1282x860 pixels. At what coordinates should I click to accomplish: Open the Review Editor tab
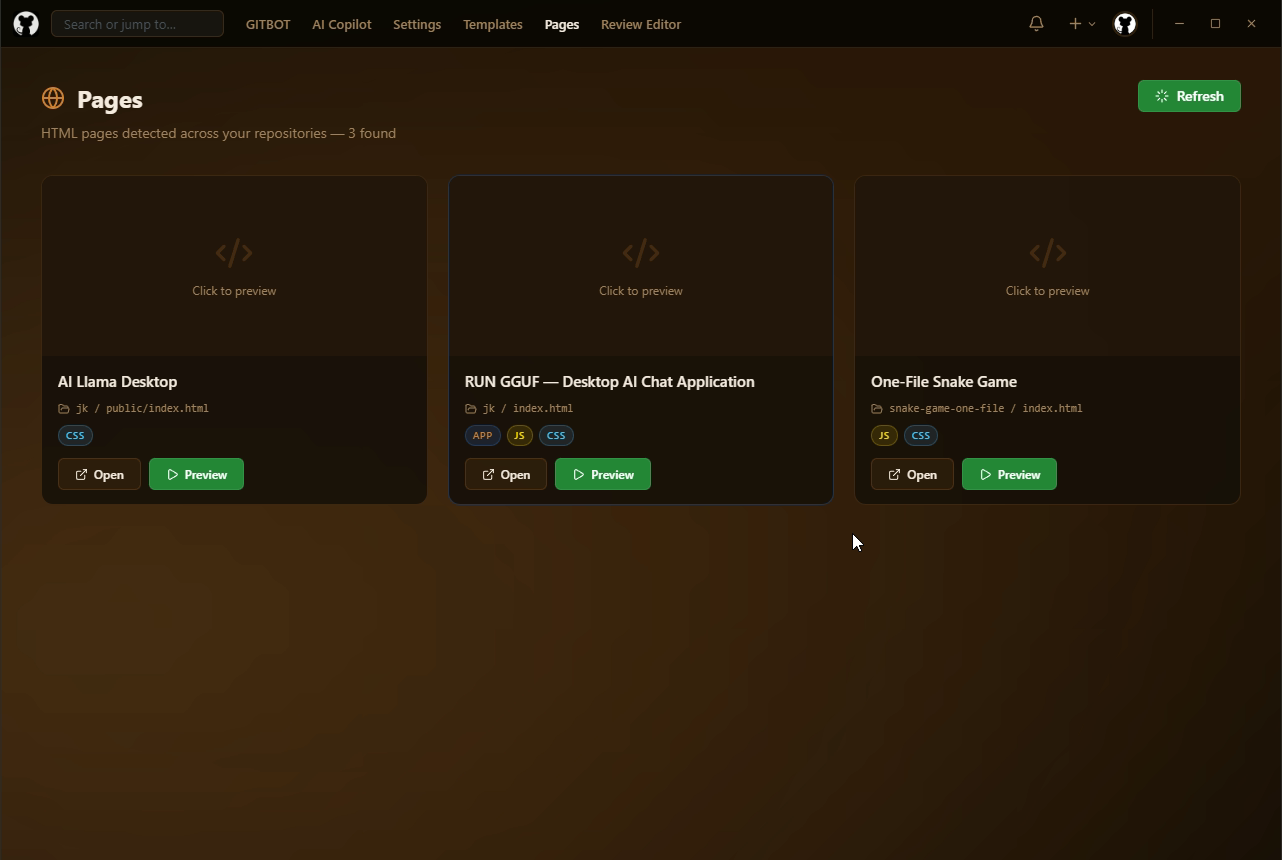tap(640, 24)
